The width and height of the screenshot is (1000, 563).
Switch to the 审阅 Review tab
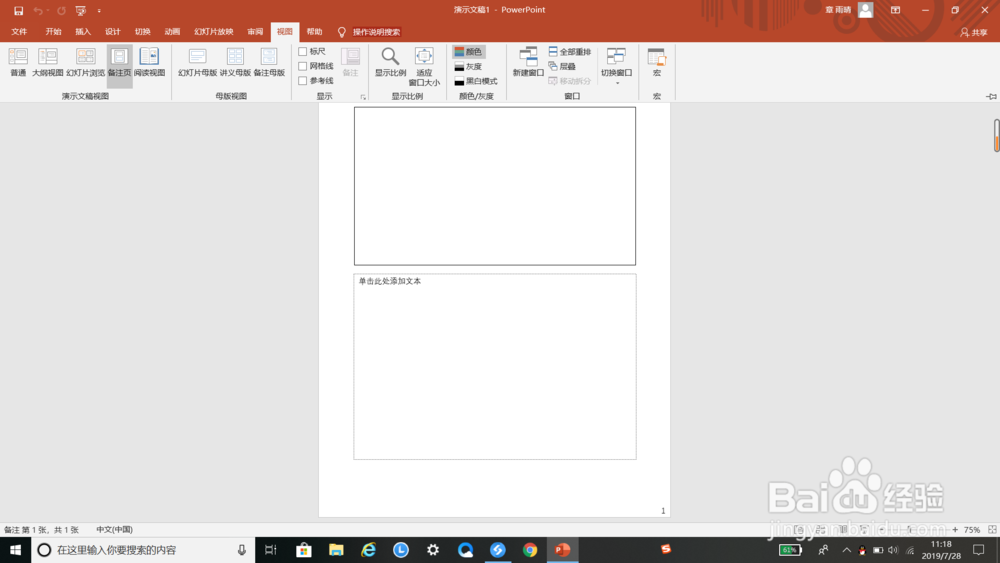255,32
